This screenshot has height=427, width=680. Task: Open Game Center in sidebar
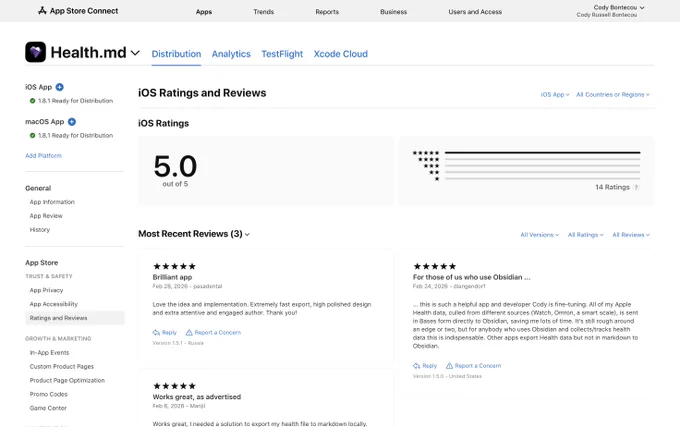coord(48,408)
